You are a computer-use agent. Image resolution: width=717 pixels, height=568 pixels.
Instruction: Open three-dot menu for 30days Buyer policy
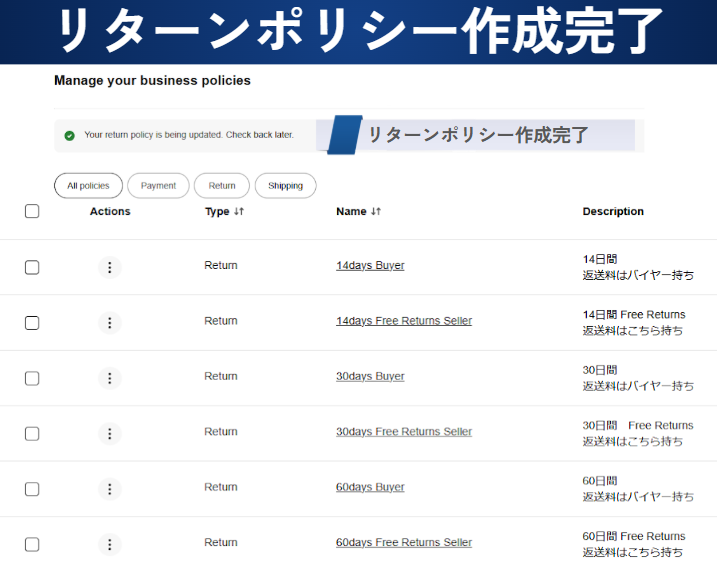tap(110, 378)
